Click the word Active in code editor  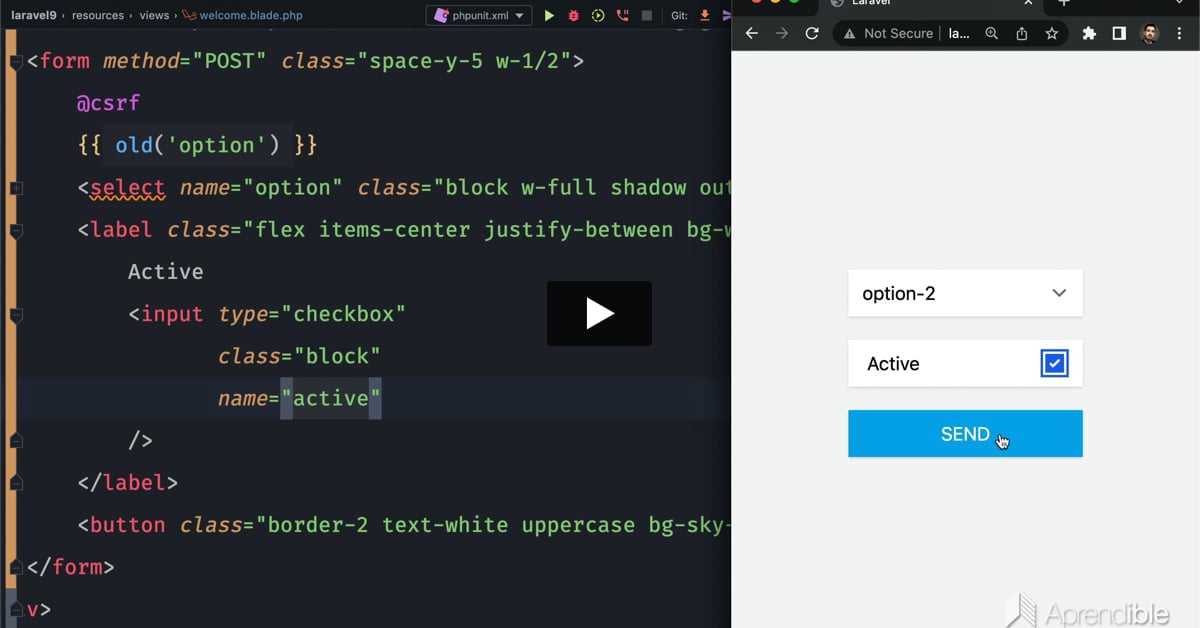(166, 272)
